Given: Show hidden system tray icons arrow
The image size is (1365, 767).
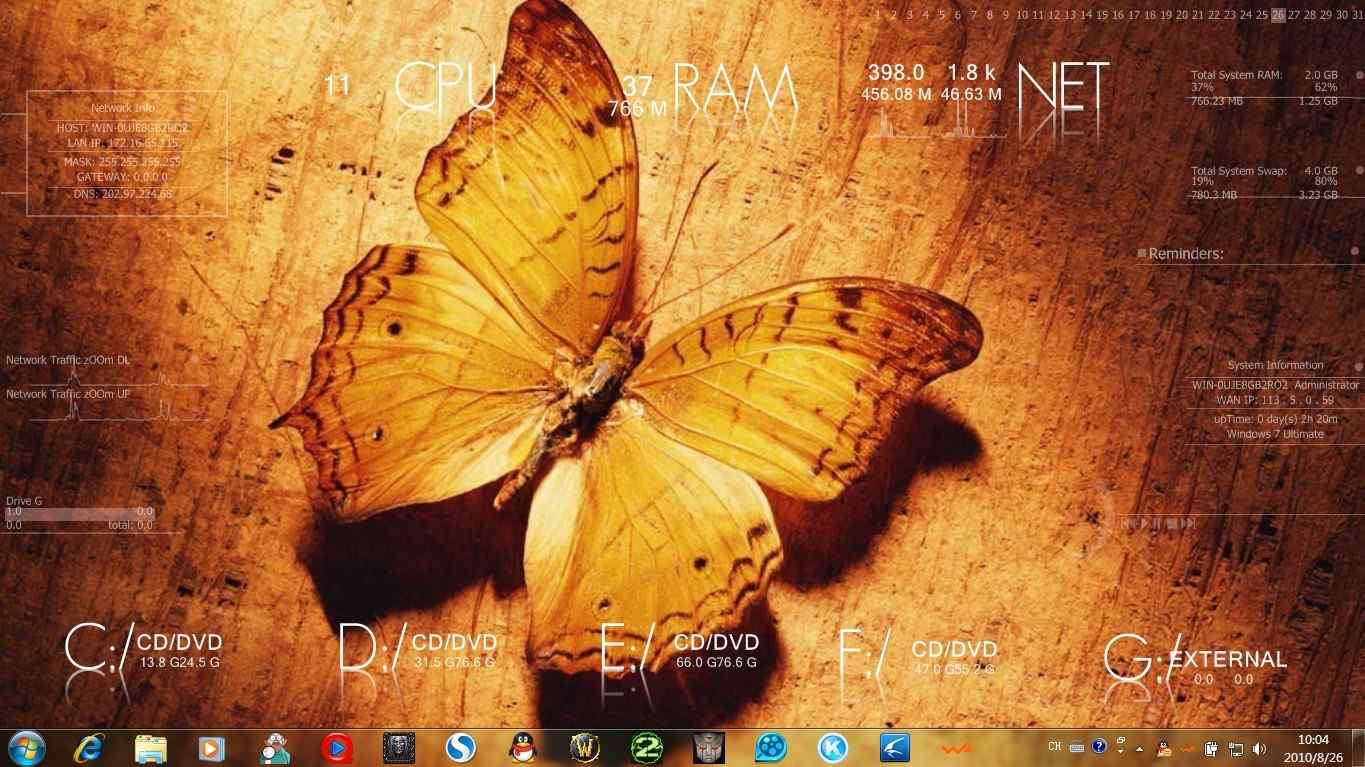Looking at the screenshot, I should [1139, 748].
